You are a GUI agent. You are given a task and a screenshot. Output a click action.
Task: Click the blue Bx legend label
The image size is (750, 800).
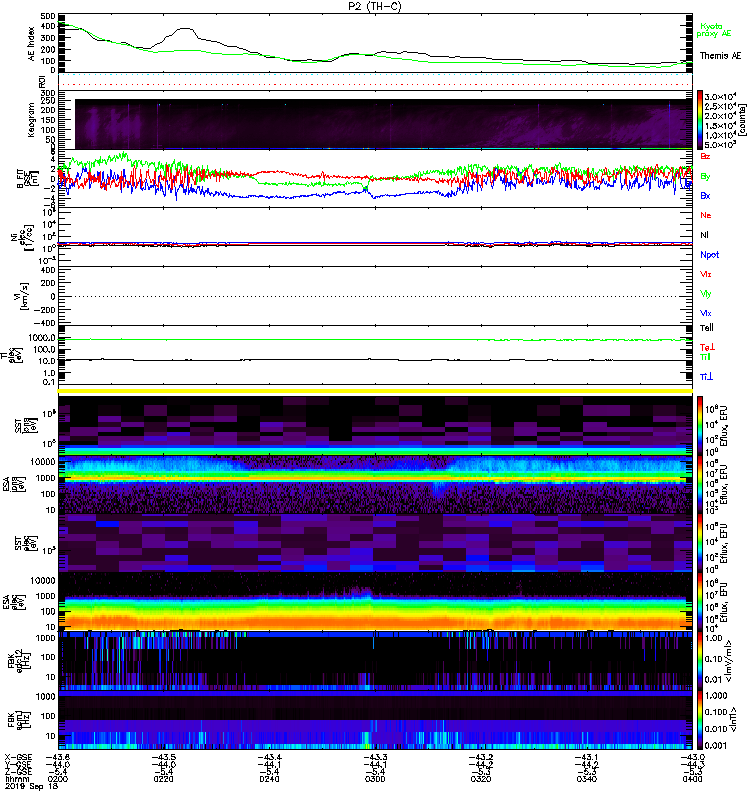(x=705, y=196)
